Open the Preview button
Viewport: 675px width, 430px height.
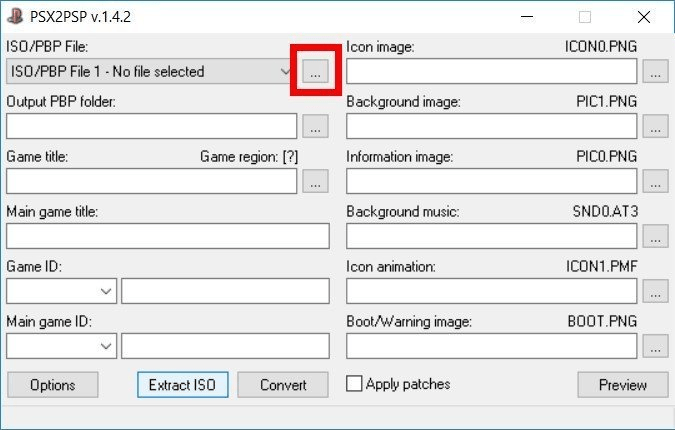[622, 385]
